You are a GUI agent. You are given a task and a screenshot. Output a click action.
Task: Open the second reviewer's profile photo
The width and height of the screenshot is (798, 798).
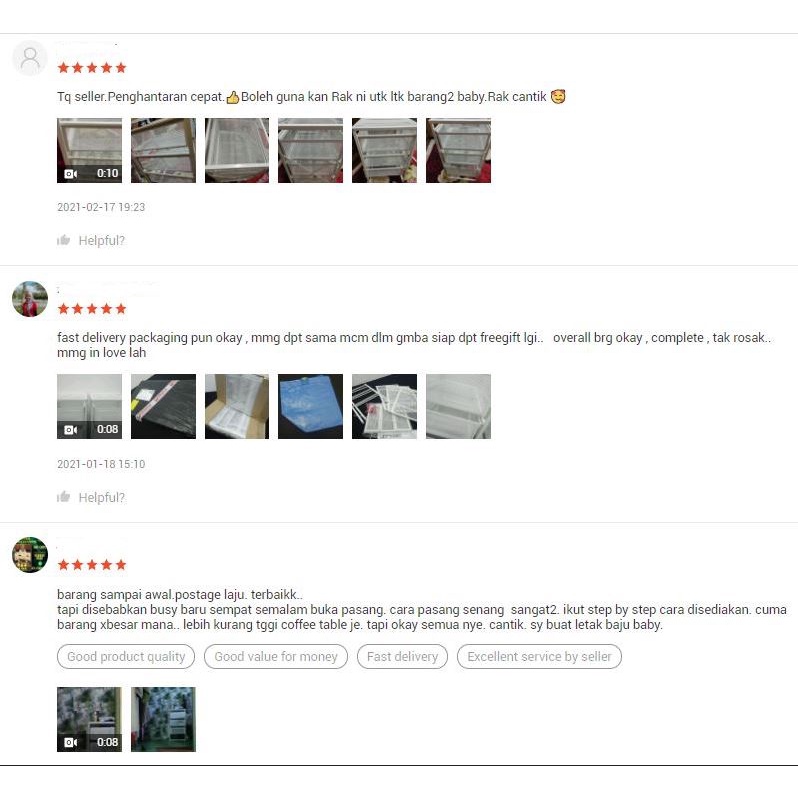30,299
